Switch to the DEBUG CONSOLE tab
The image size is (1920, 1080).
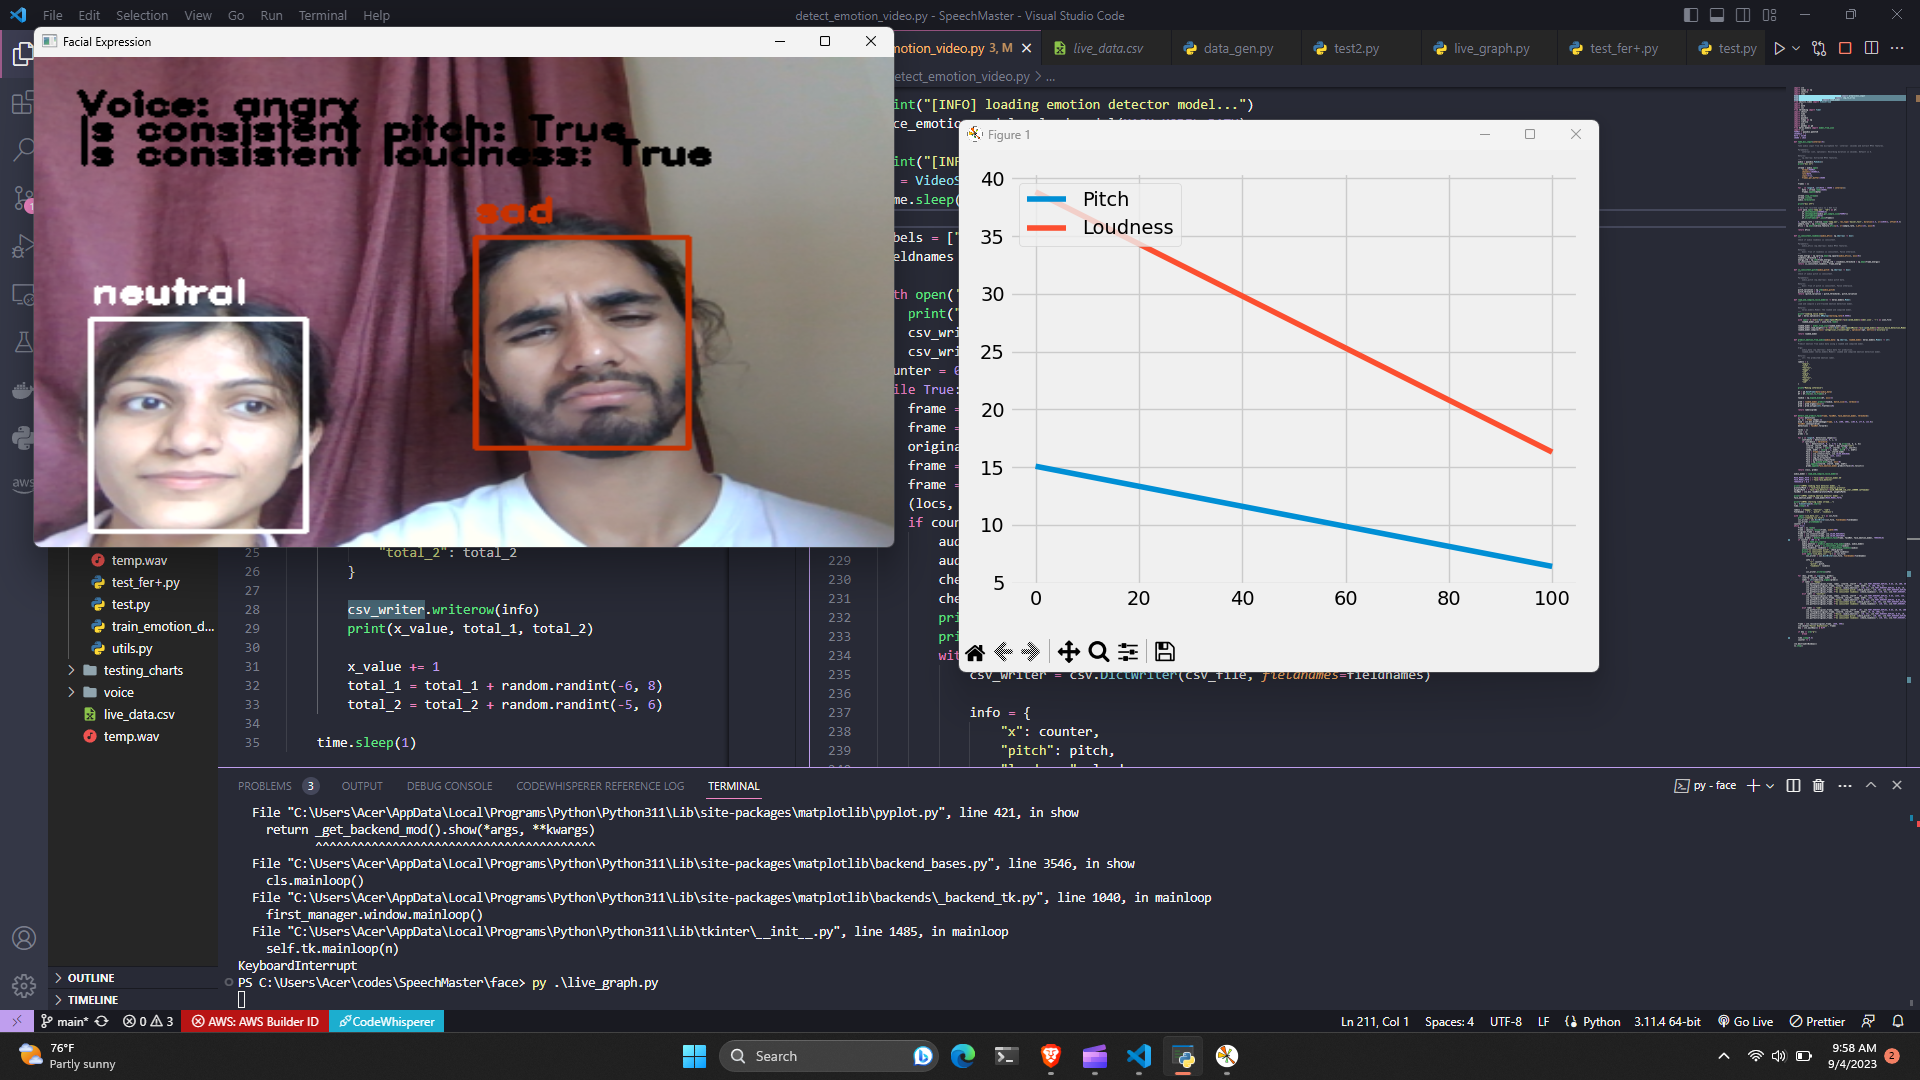pyautogui.click(x=449, y=786)
